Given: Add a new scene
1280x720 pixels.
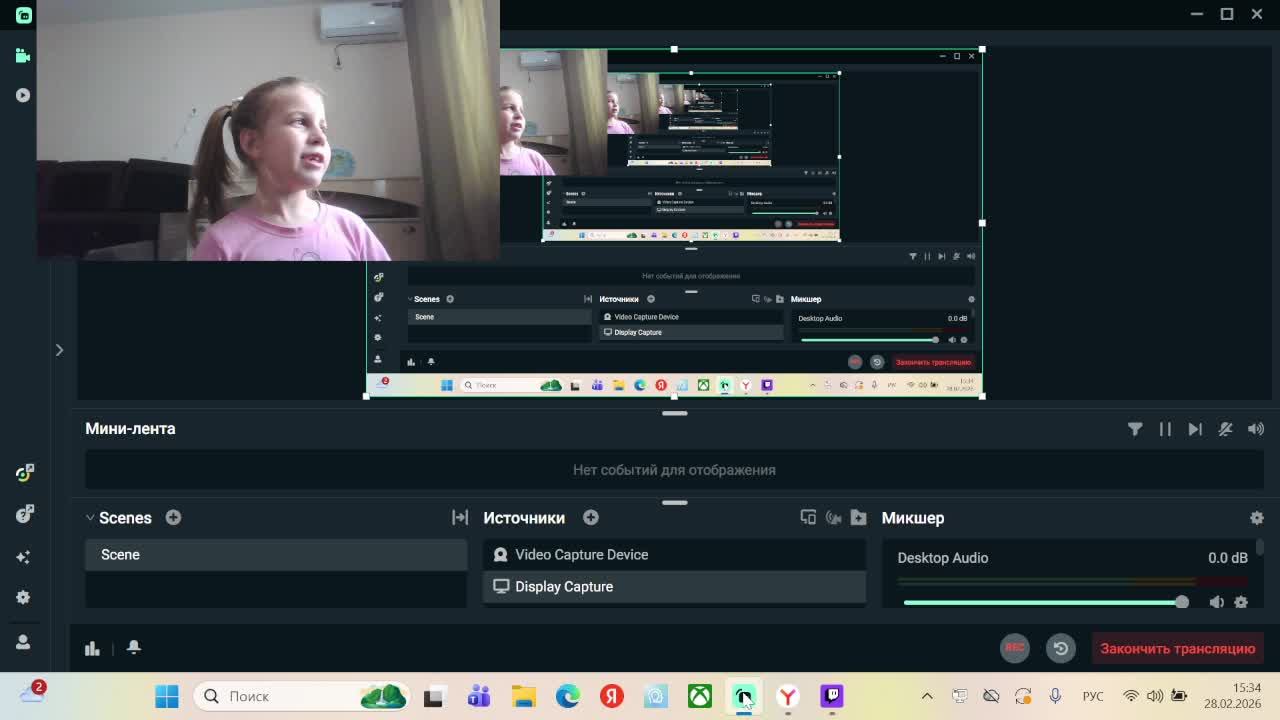Looking at the screenshot, I should (x=173, y=517).
